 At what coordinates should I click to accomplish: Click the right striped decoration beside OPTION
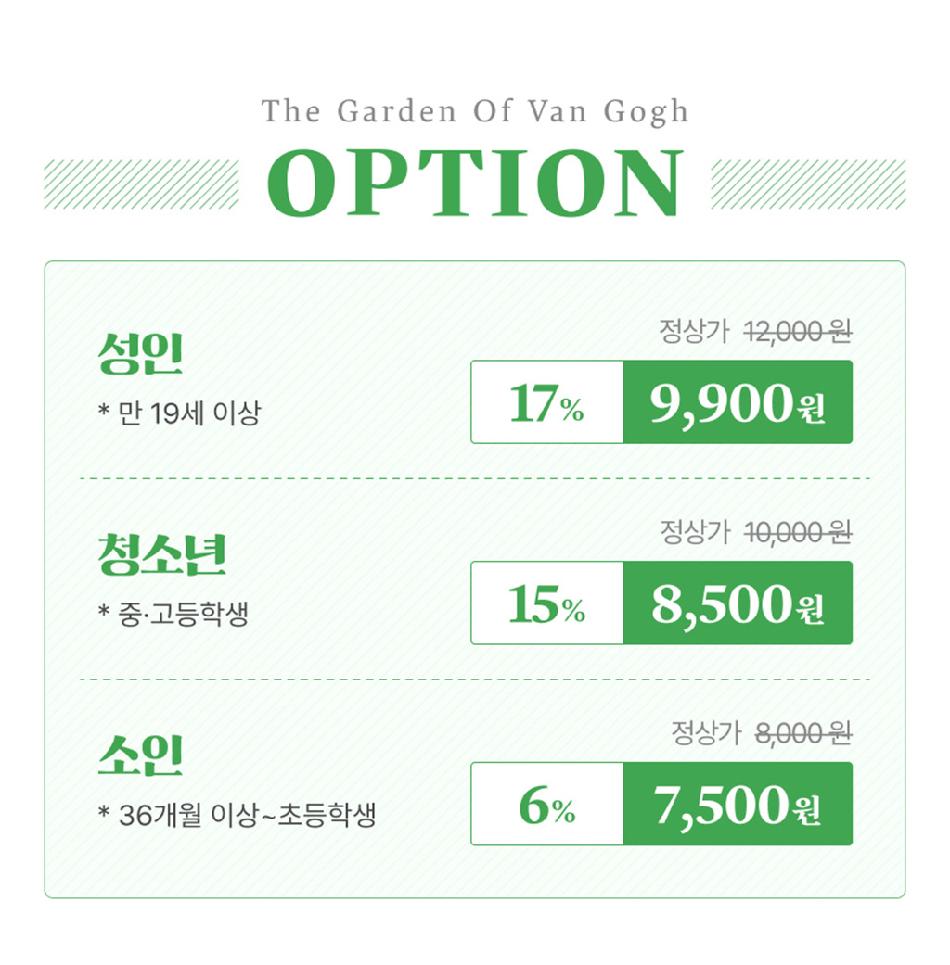pos(808,184)
